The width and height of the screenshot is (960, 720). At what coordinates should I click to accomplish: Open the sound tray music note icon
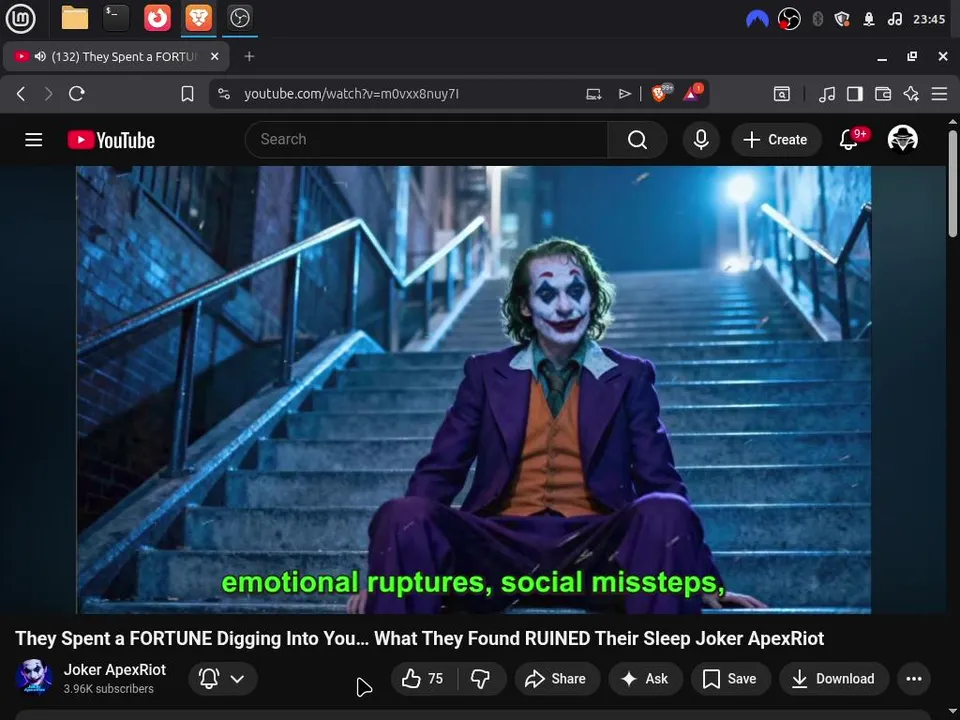[x=894, y=19]
